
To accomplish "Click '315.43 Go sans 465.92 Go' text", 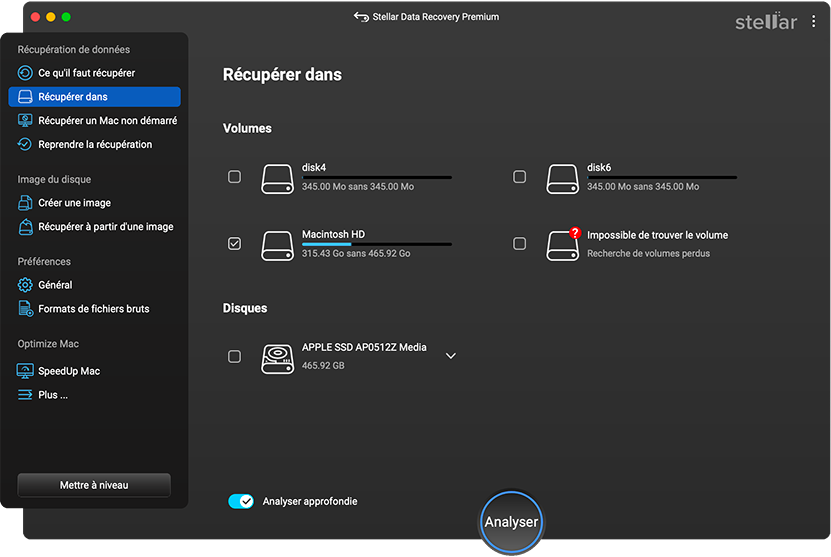I will (356, 253).
